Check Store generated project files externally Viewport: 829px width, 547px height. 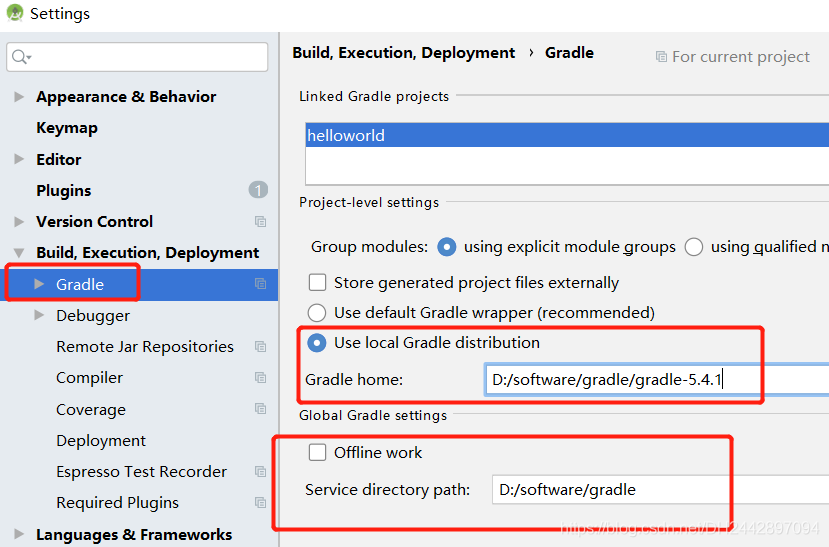(x=317, y=283)
